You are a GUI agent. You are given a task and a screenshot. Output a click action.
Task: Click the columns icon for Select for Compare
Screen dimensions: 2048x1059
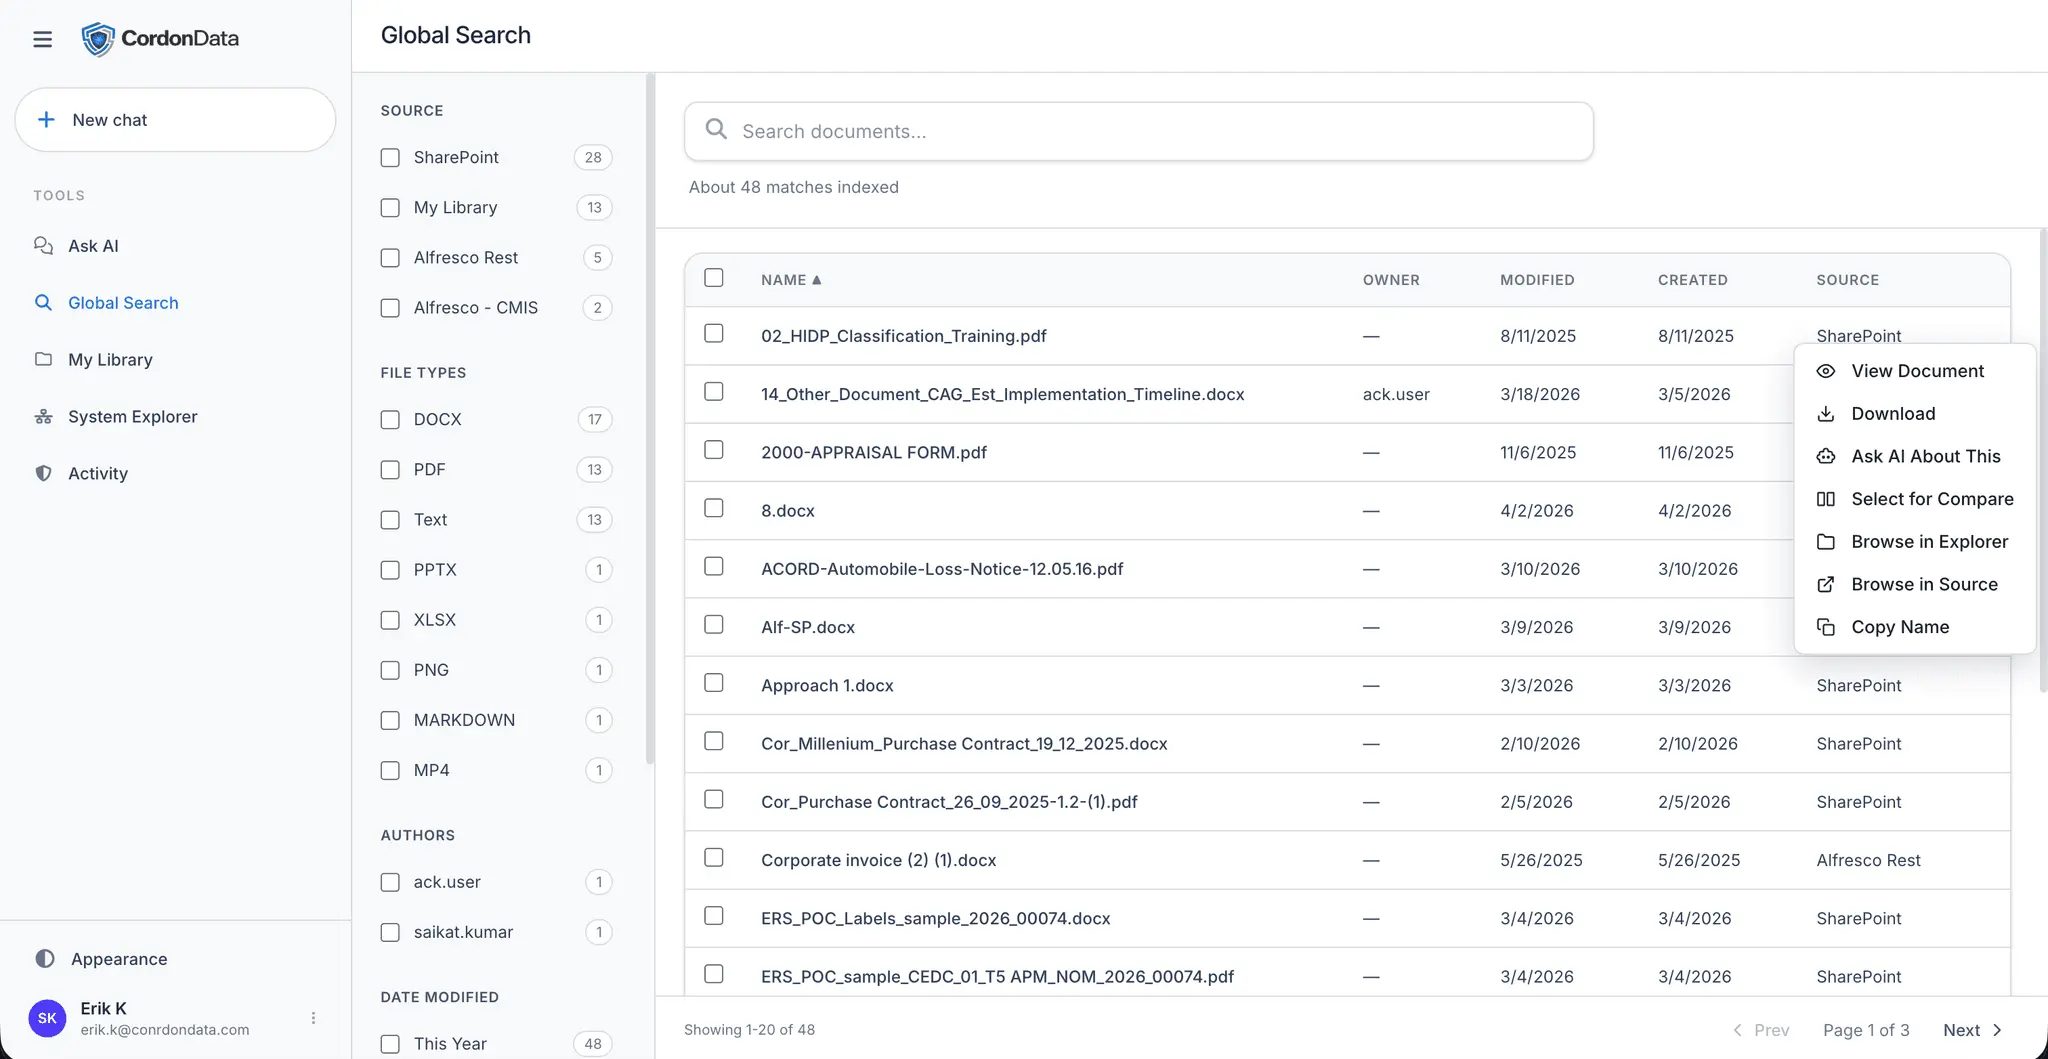1825,499
